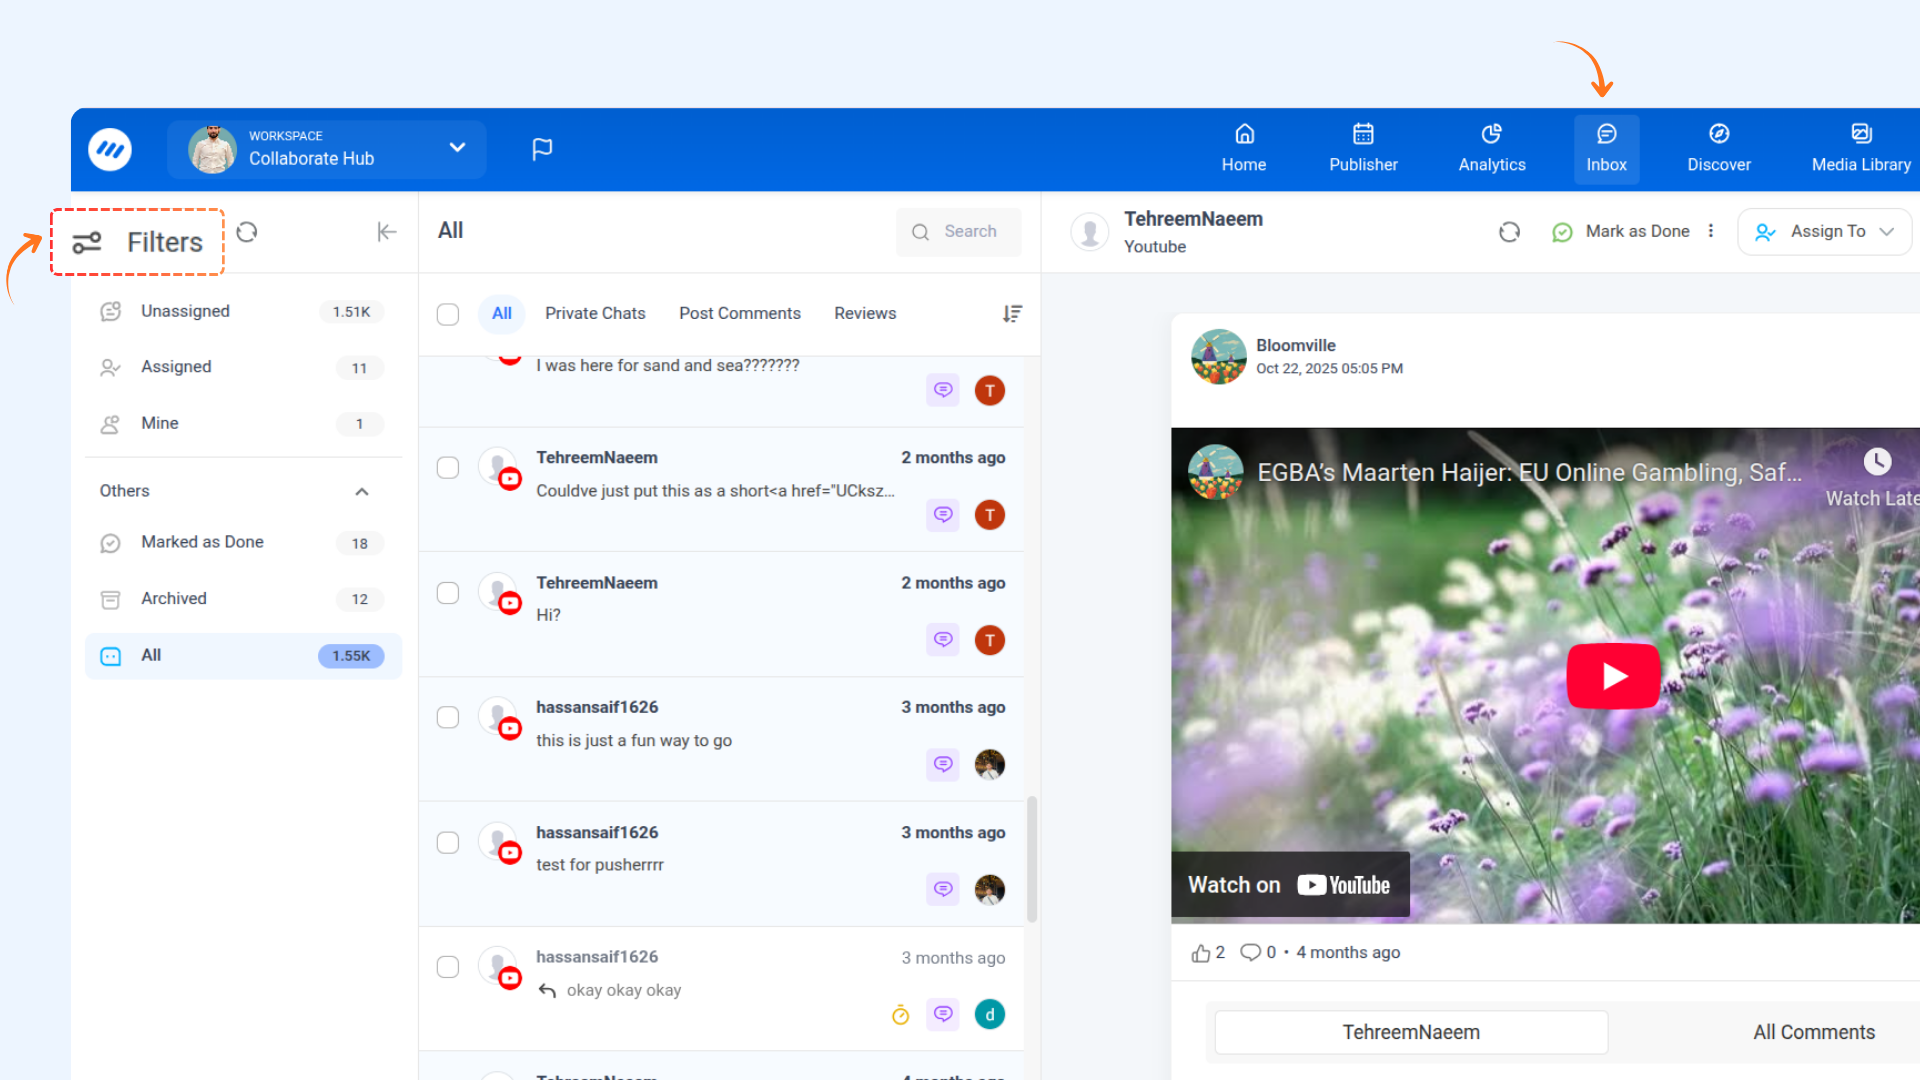This screenshot has height=1080, width=1920.
Task: Open Publisher from top navigation
Action: (1363, 148)
